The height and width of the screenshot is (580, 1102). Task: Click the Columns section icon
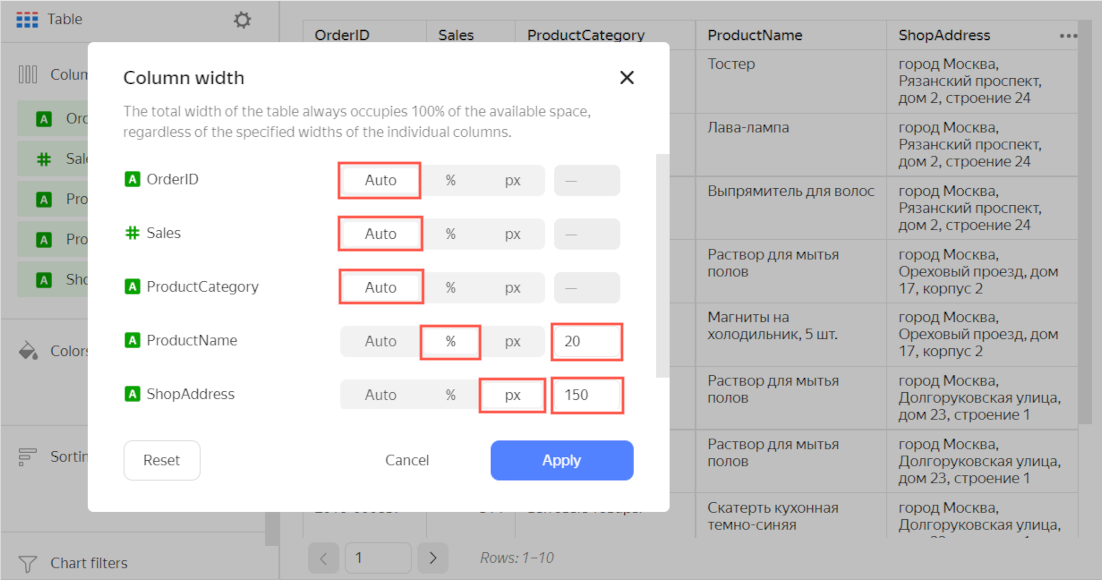click(28, 74)
